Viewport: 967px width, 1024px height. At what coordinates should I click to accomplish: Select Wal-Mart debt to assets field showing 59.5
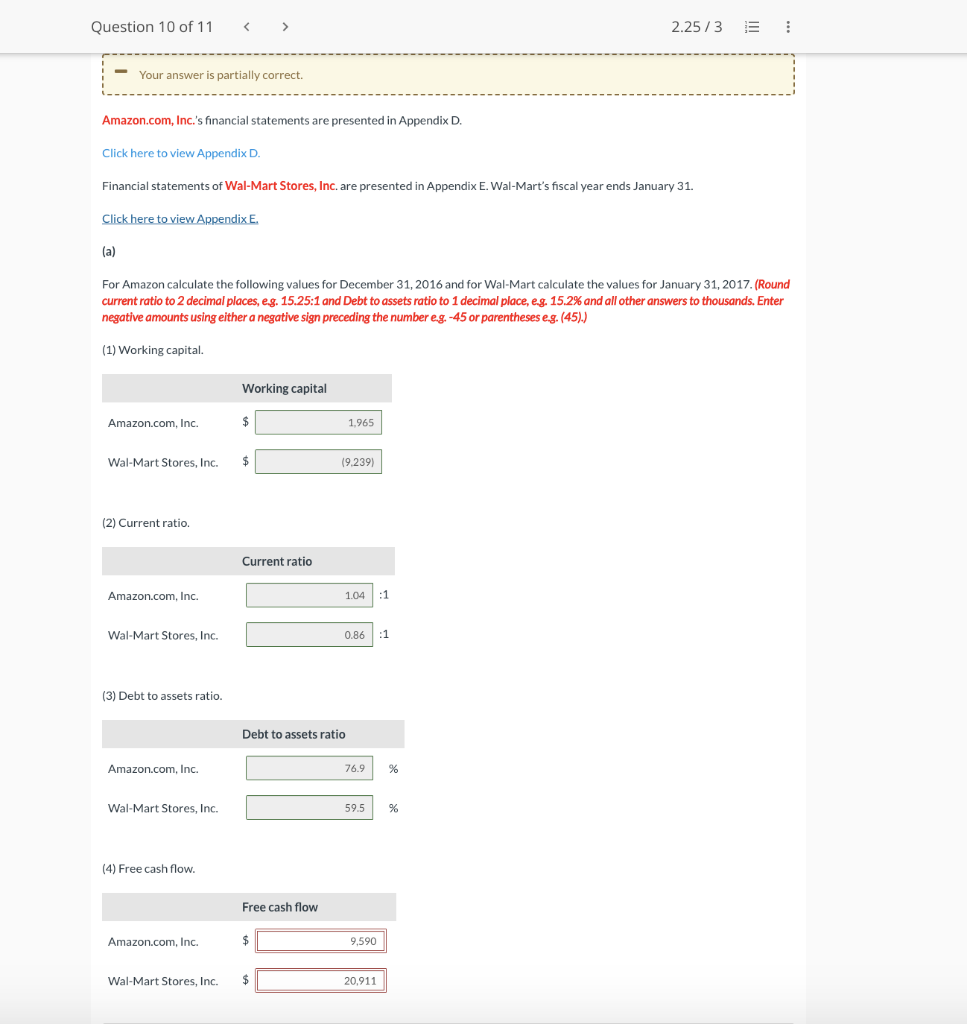click(309, 808)
